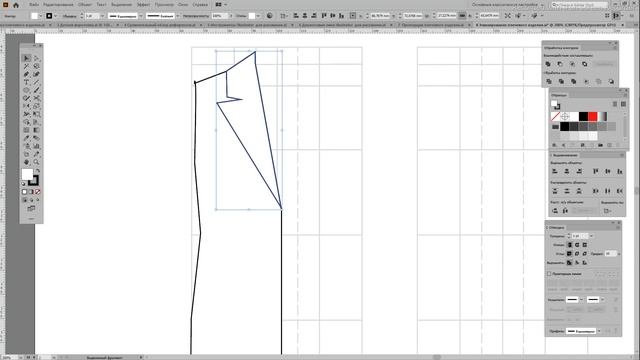
Task: Click the None swatch in Swatches panel
Action: (x=555, y=117)
